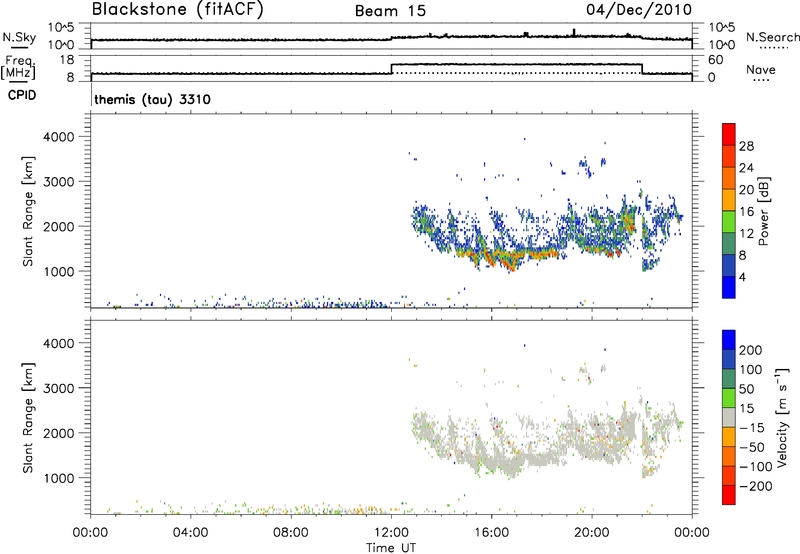Click the '-15' Velocity colorbar label

(x=752, y=428)
